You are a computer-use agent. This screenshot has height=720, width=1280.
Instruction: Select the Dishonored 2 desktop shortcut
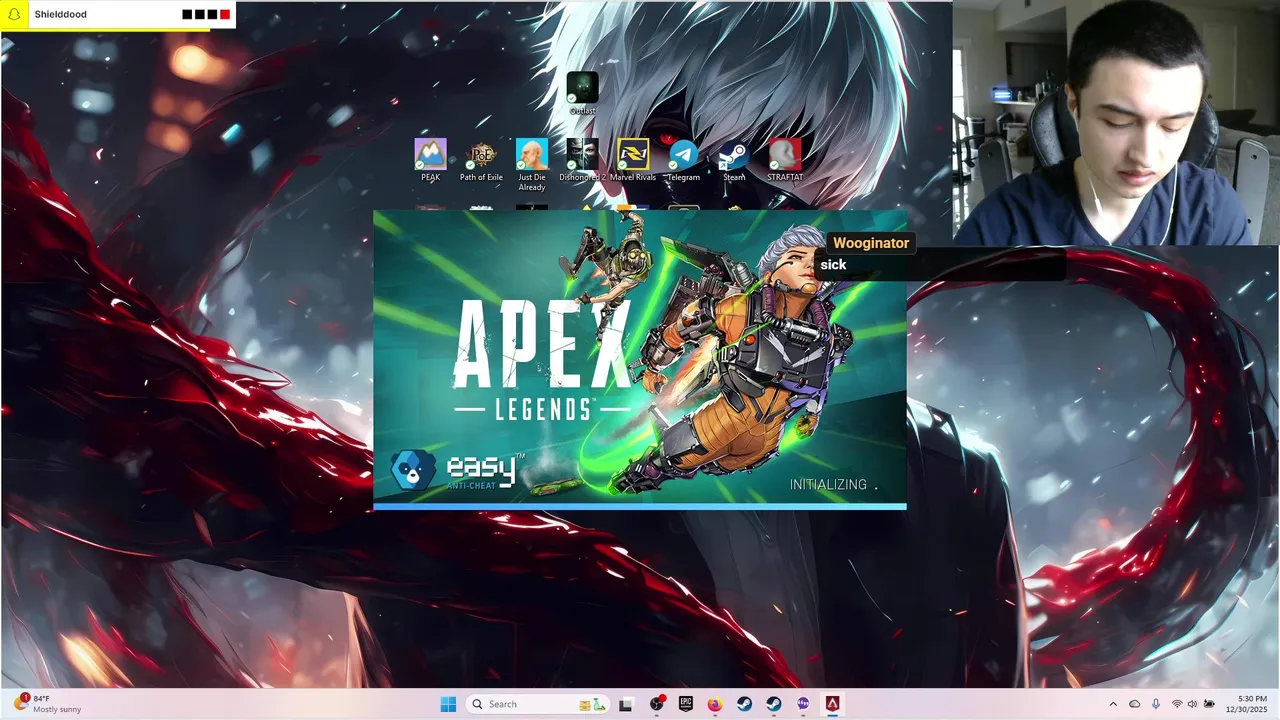coord(582,160)
